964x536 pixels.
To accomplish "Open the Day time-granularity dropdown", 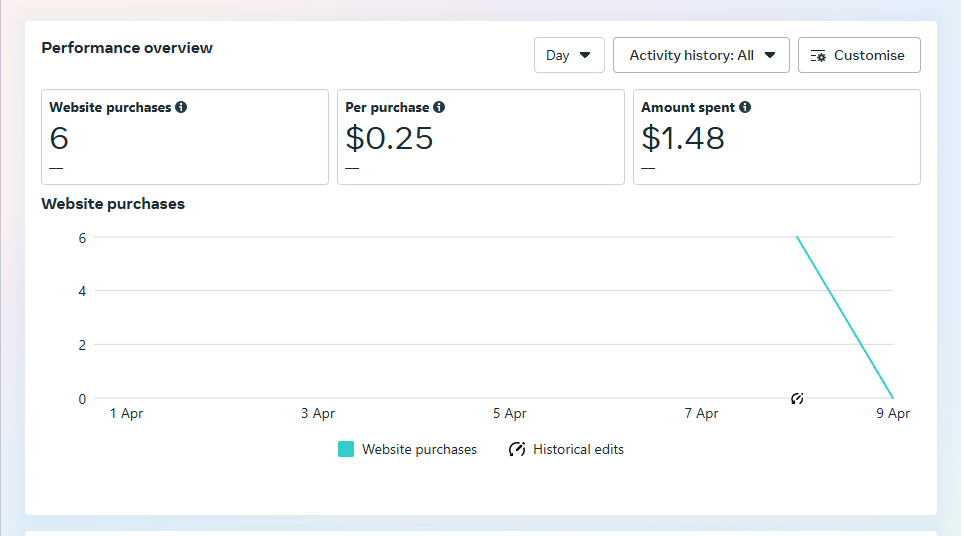I will (568, 55).
